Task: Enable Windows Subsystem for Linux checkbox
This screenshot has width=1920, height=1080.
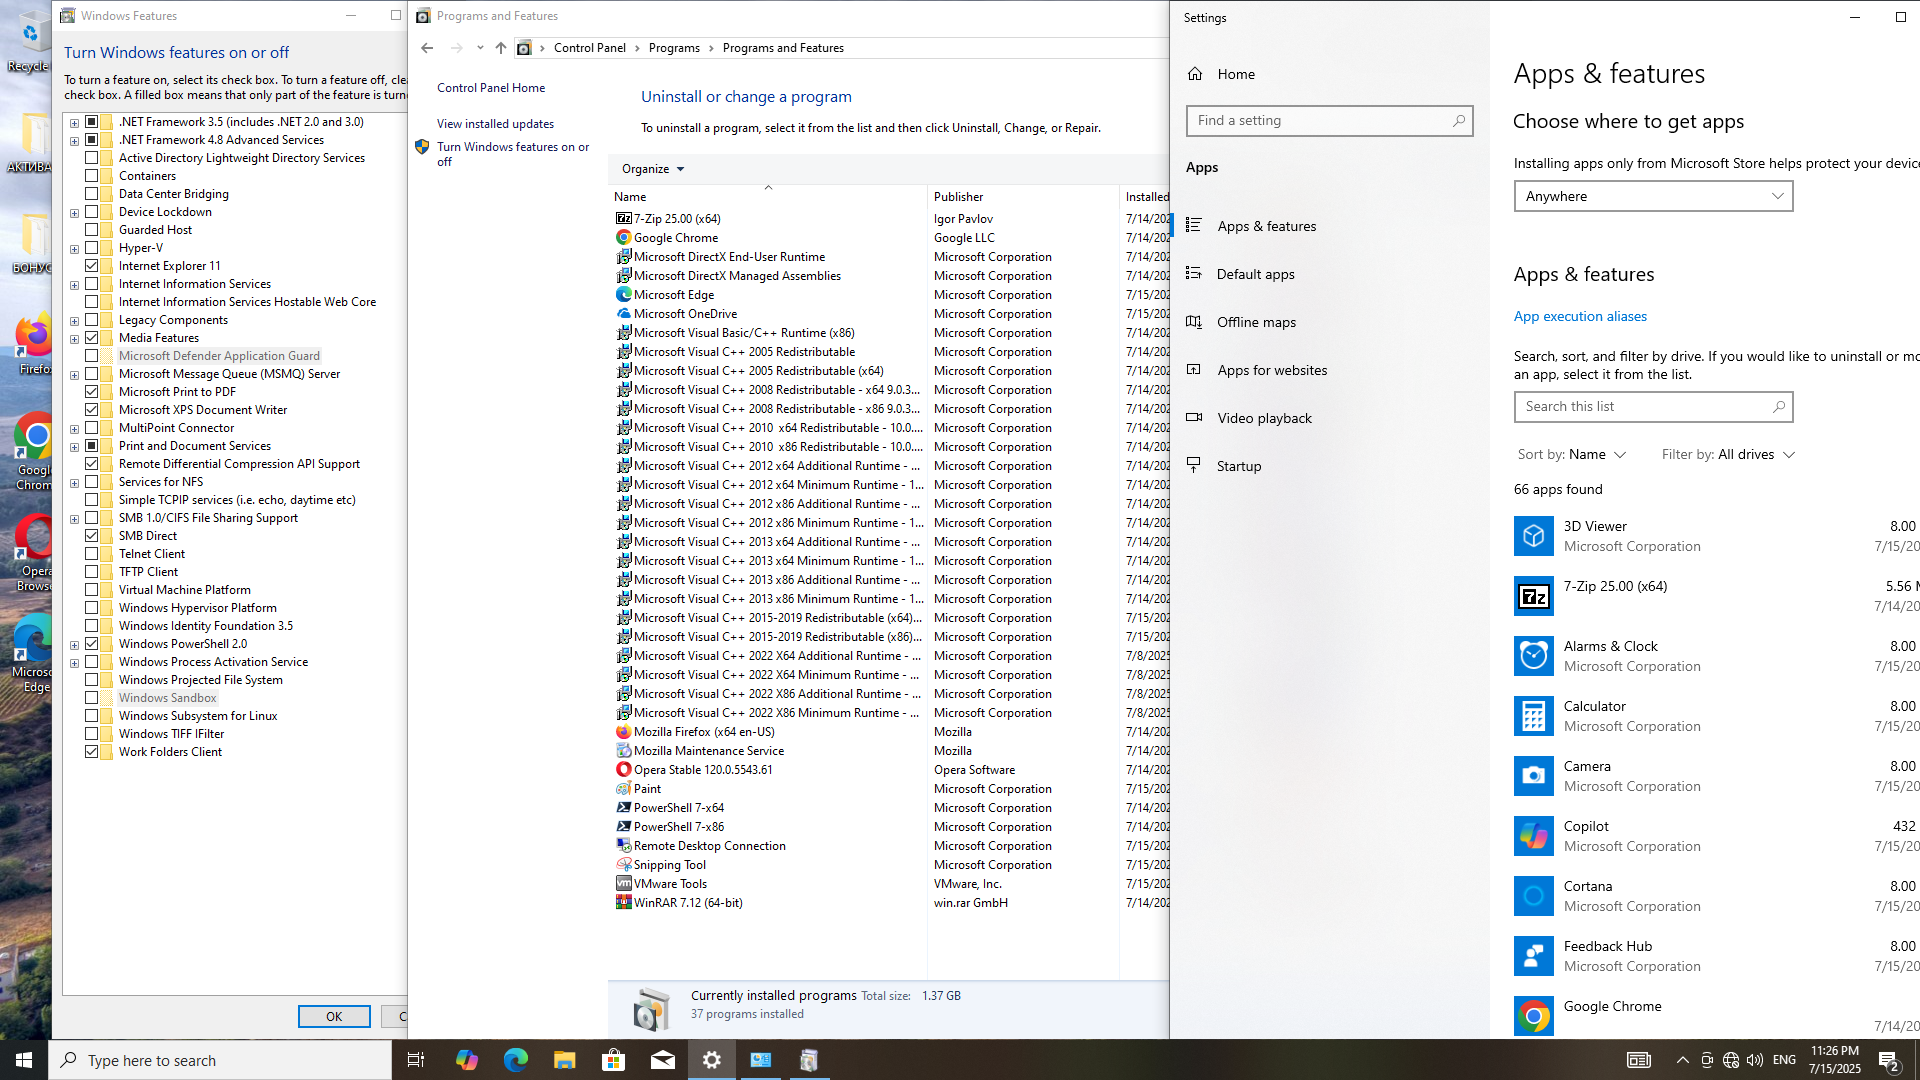Action: pyautogui.click(x=92, y=716)
